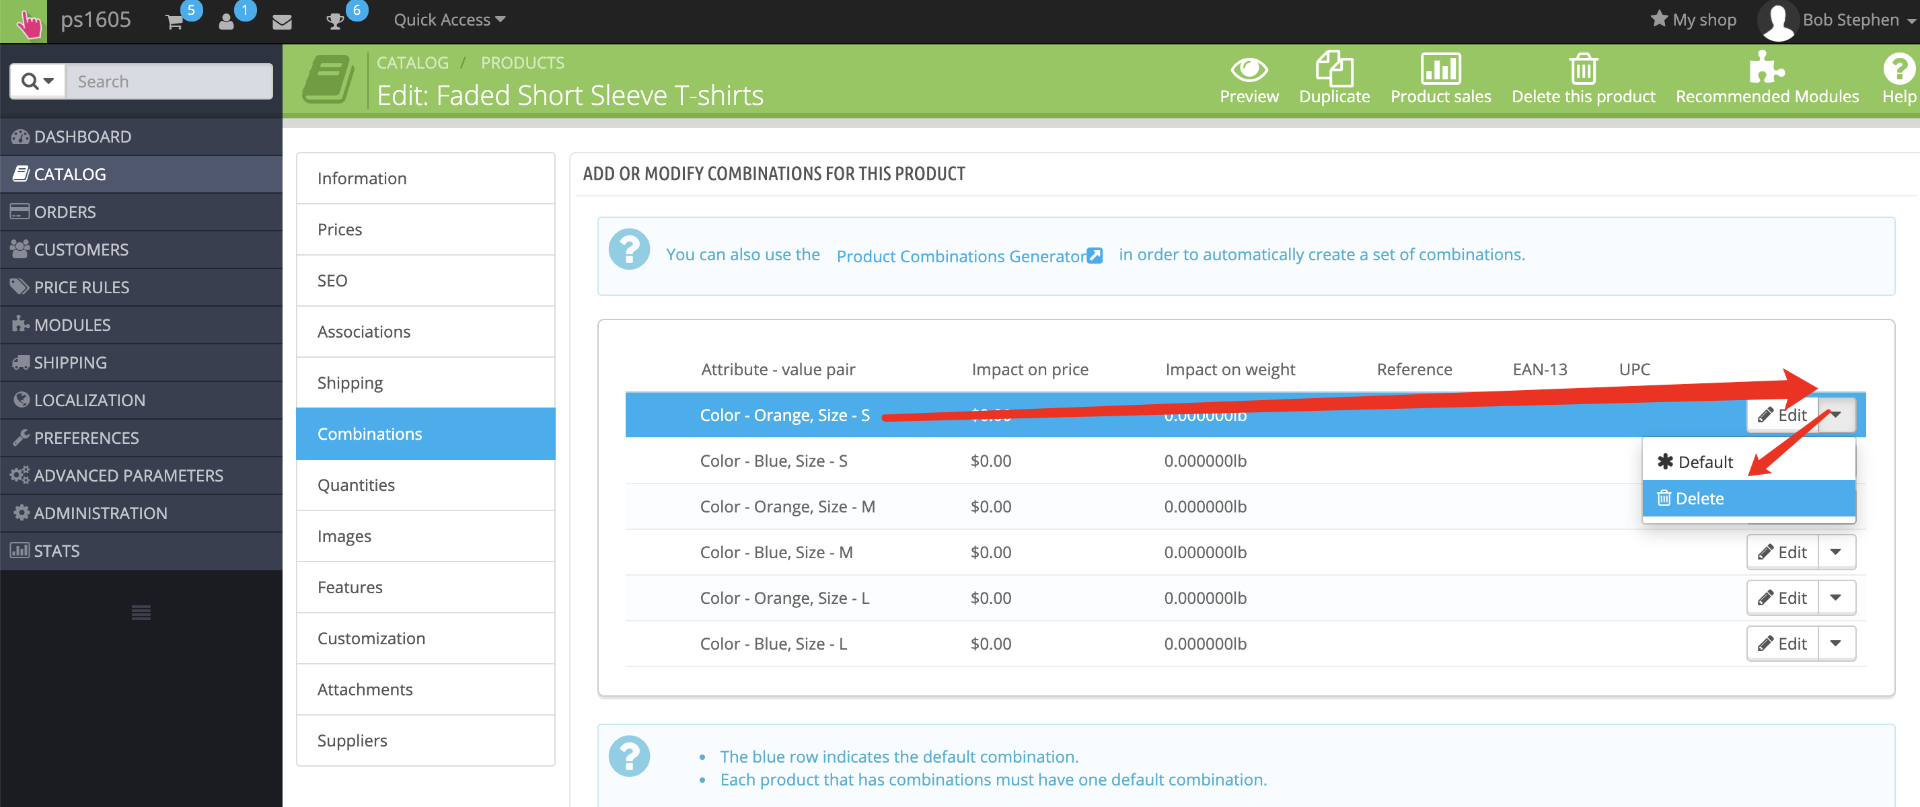
Task: Switch to the Customization tab
Action: pyautogui.click(x=426, y=638)
